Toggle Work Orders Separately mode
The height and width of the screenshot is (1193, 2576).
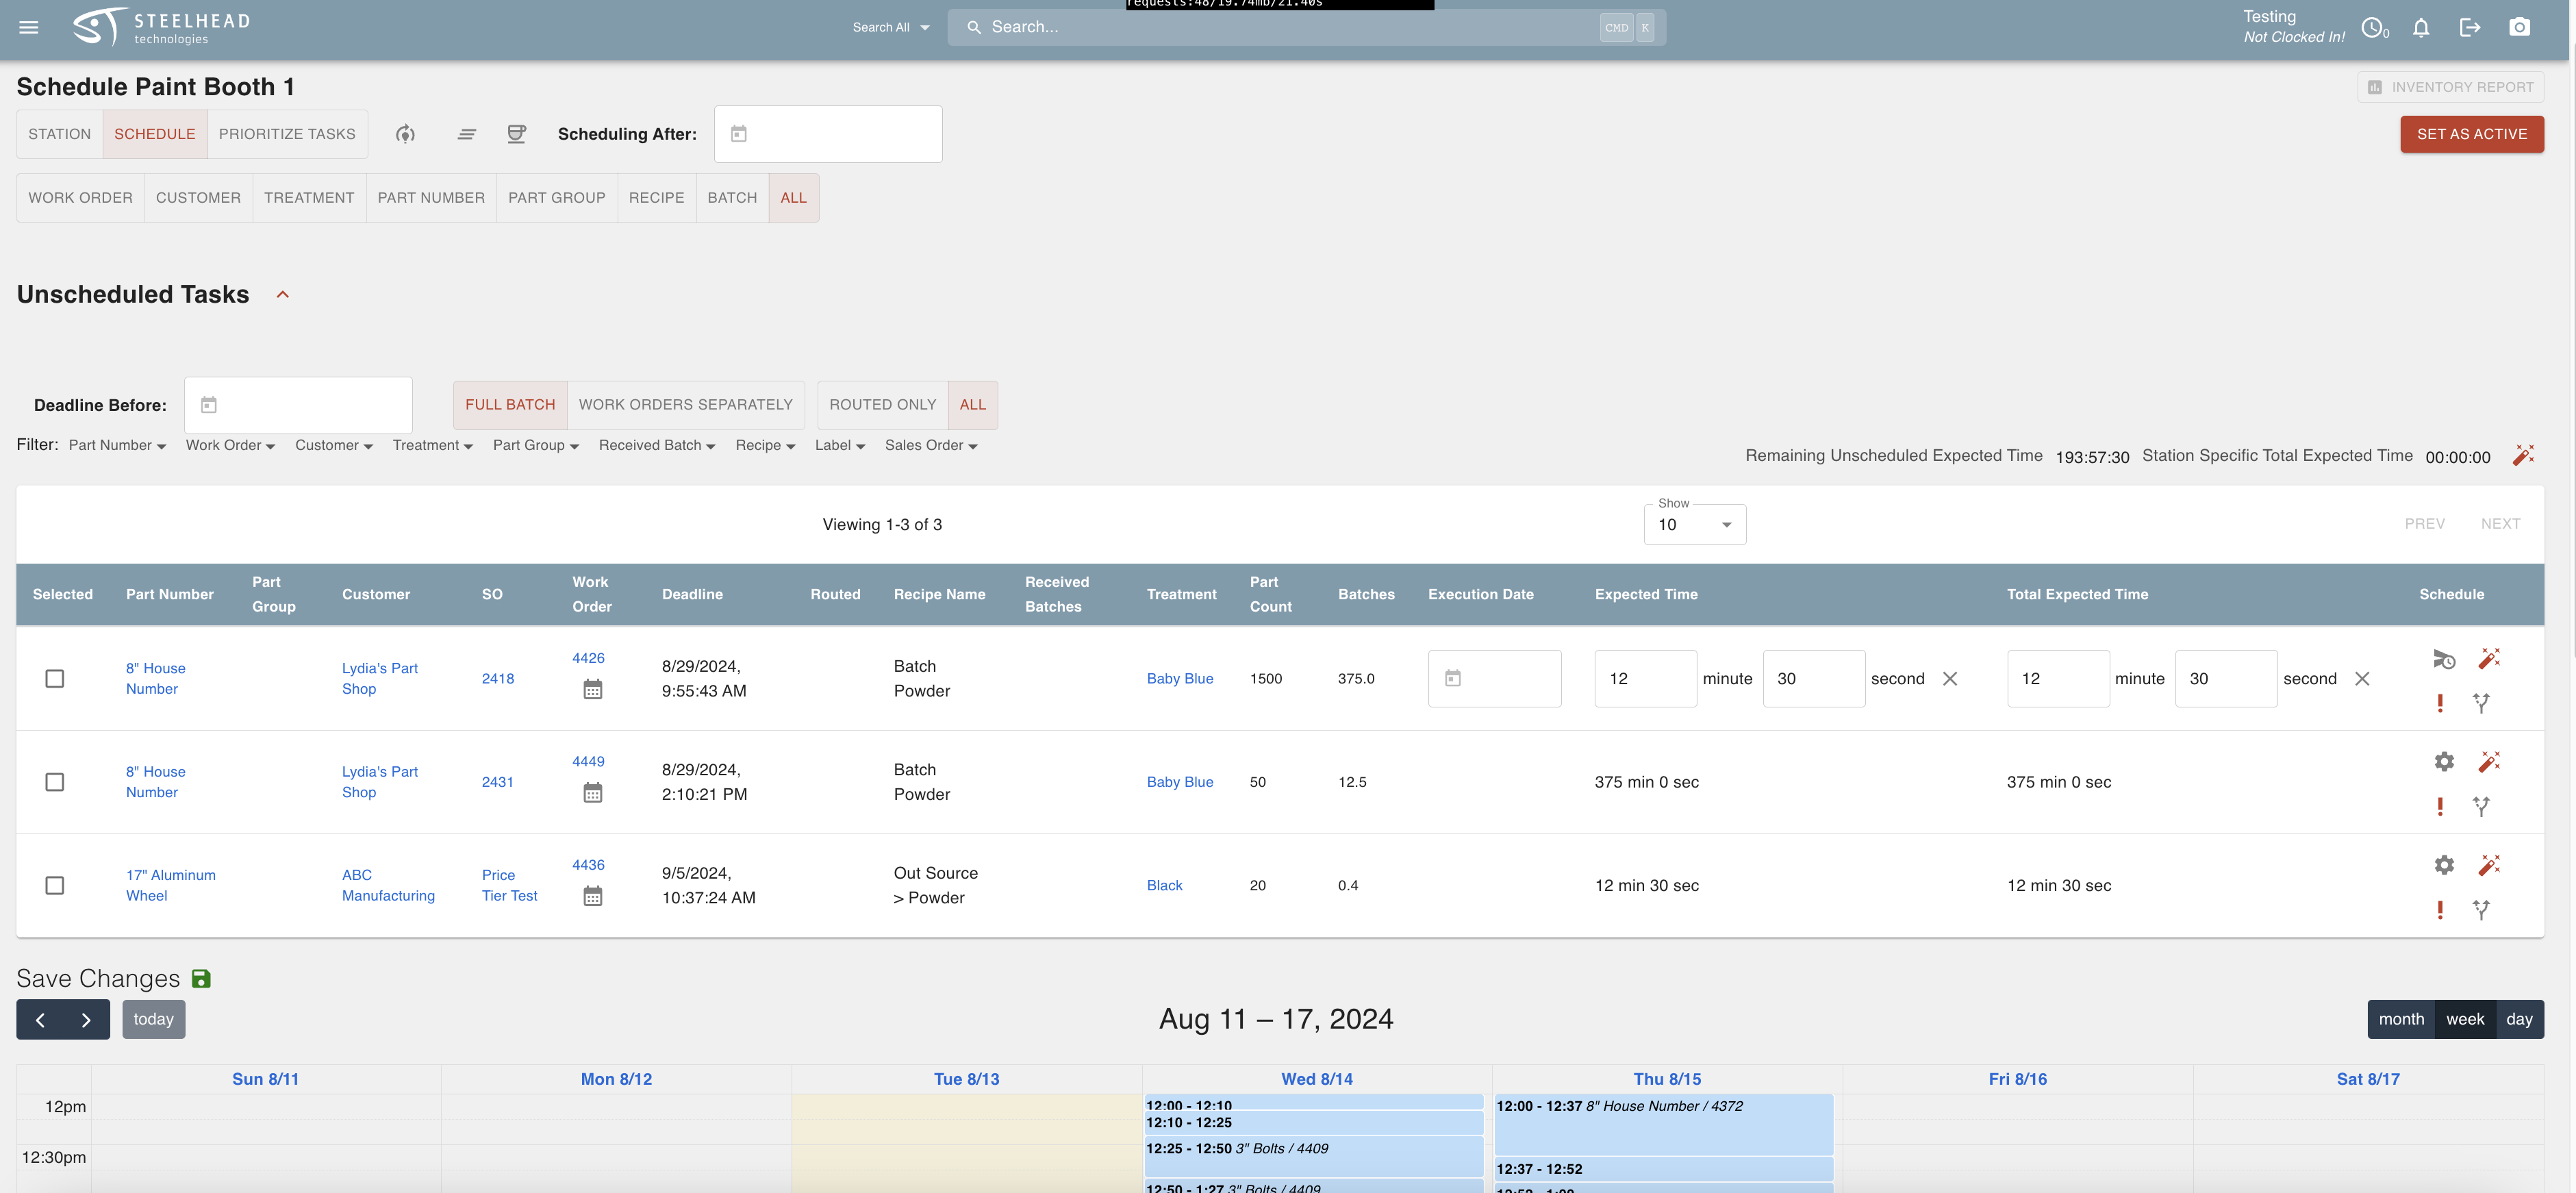[686, 405]
